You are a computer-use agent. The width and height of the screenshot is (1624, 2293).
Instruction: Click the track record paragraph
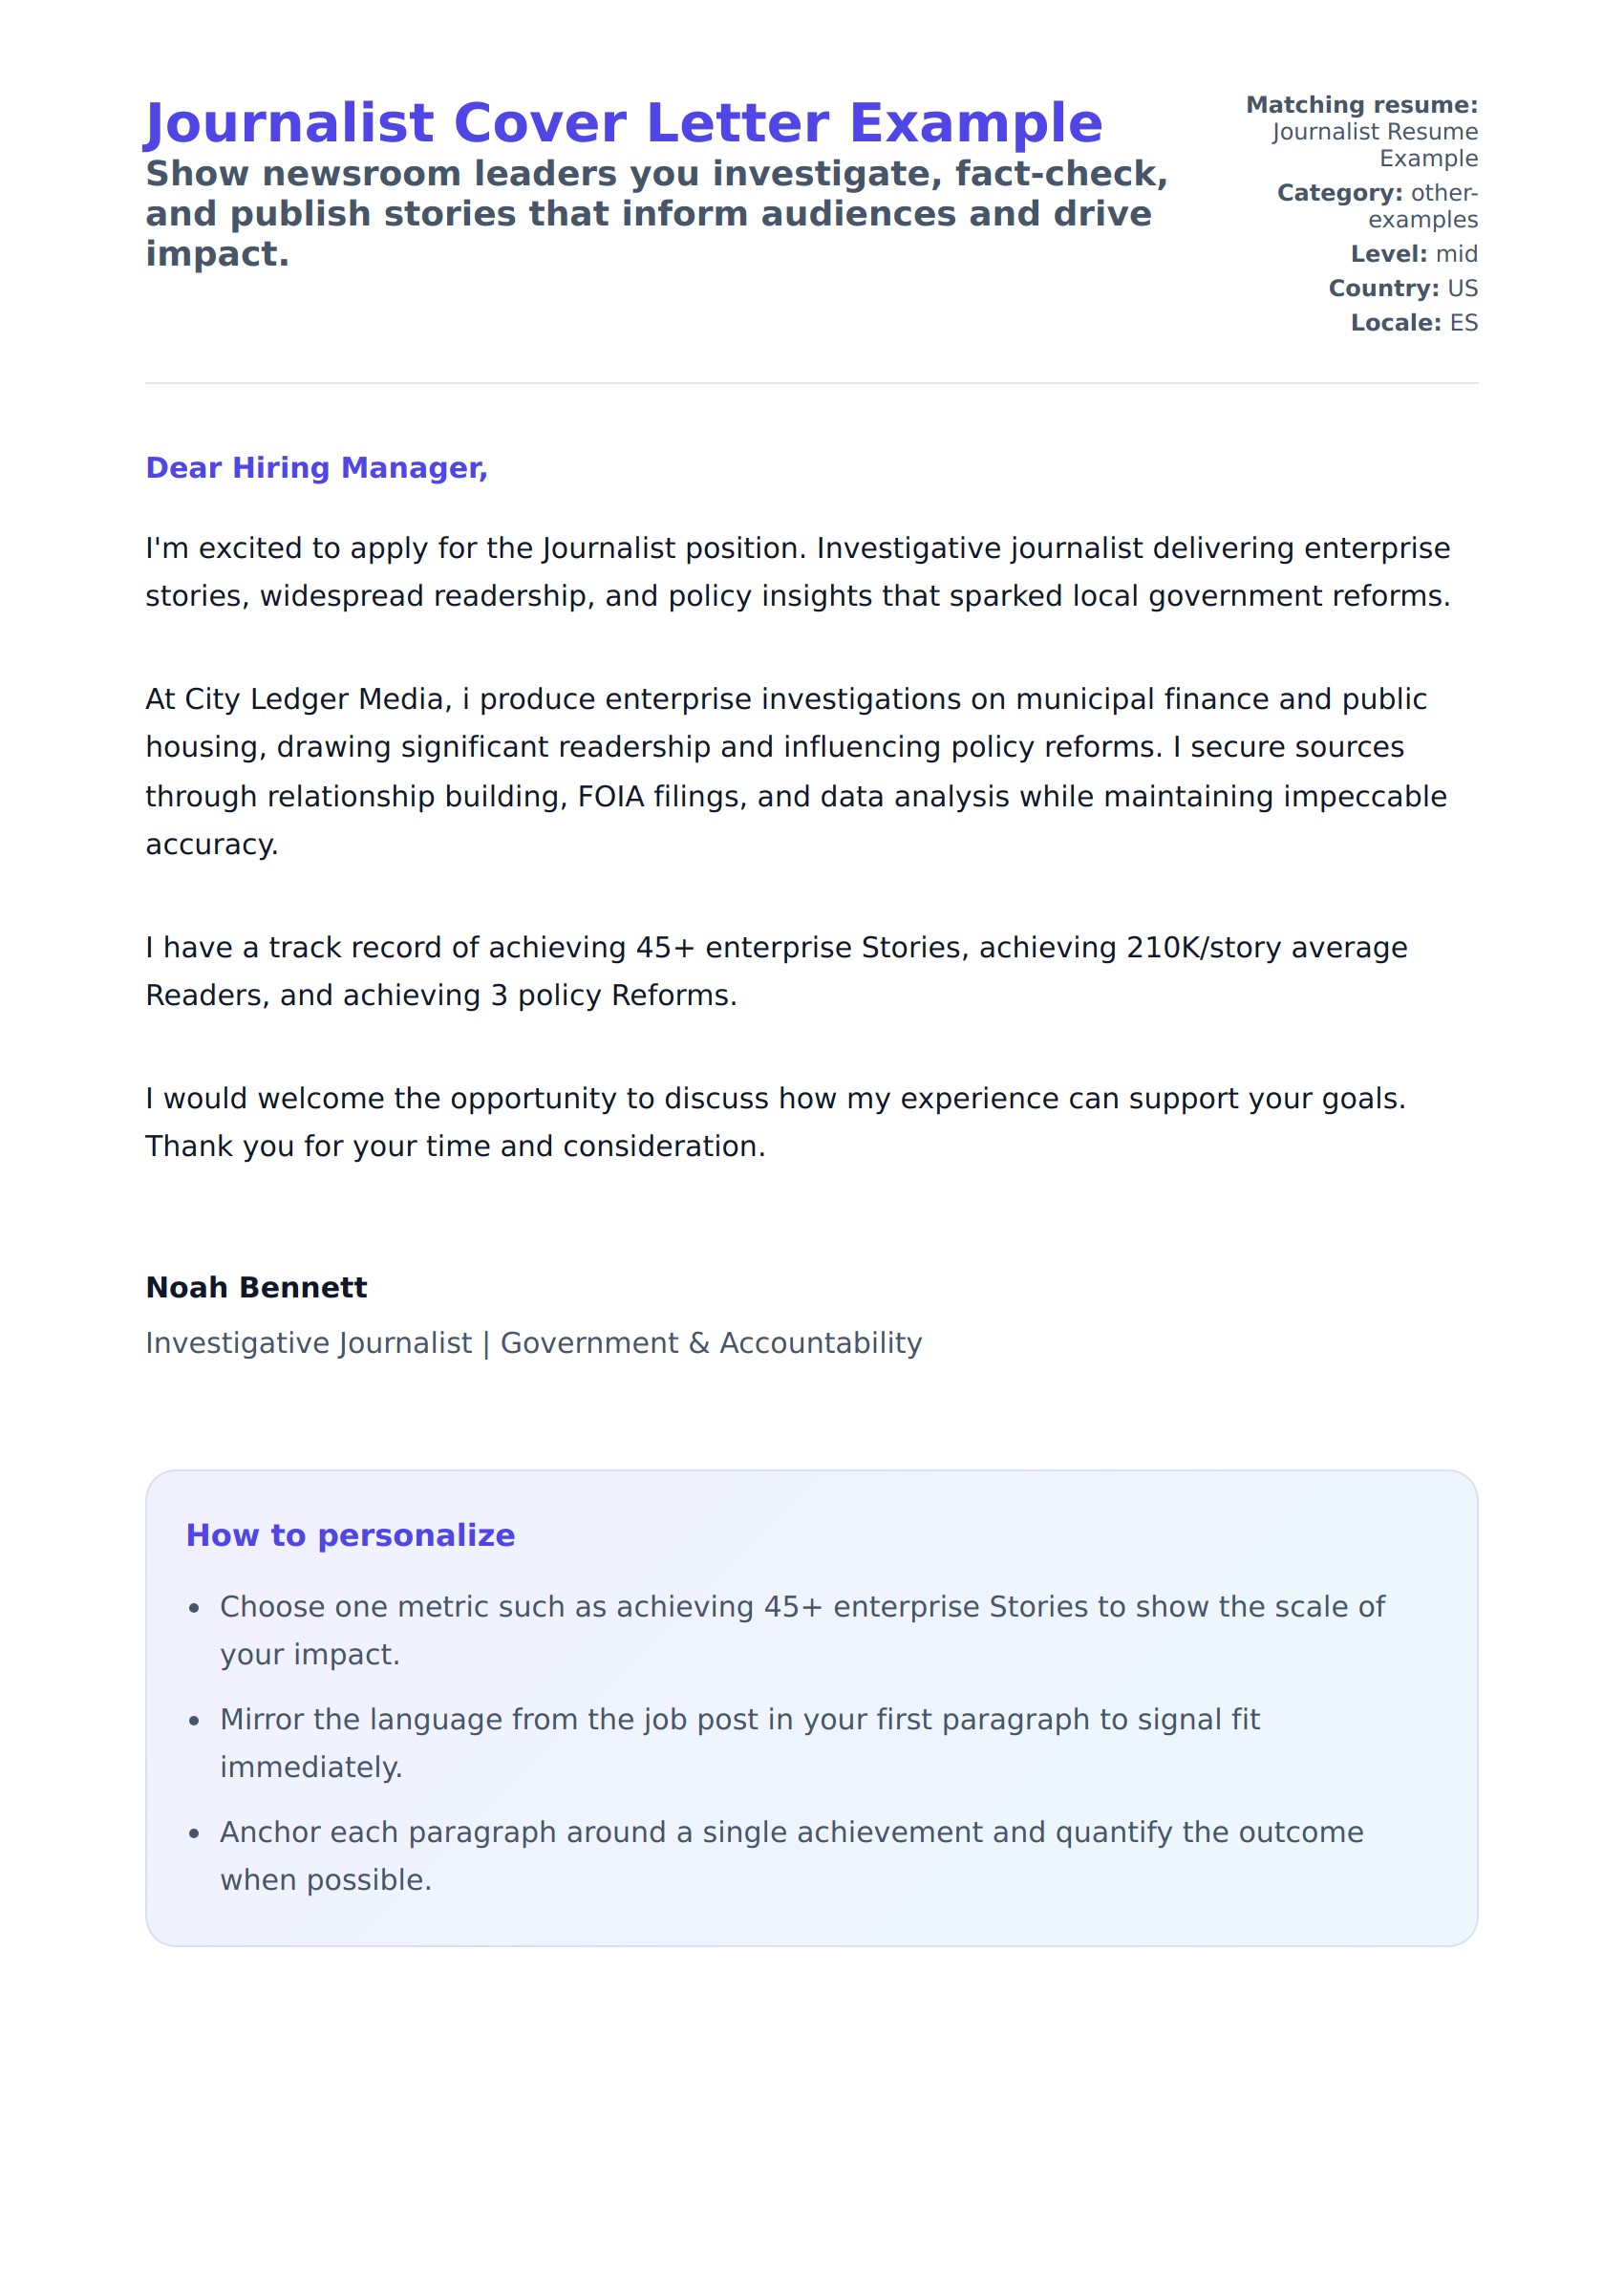pos(776,971)
